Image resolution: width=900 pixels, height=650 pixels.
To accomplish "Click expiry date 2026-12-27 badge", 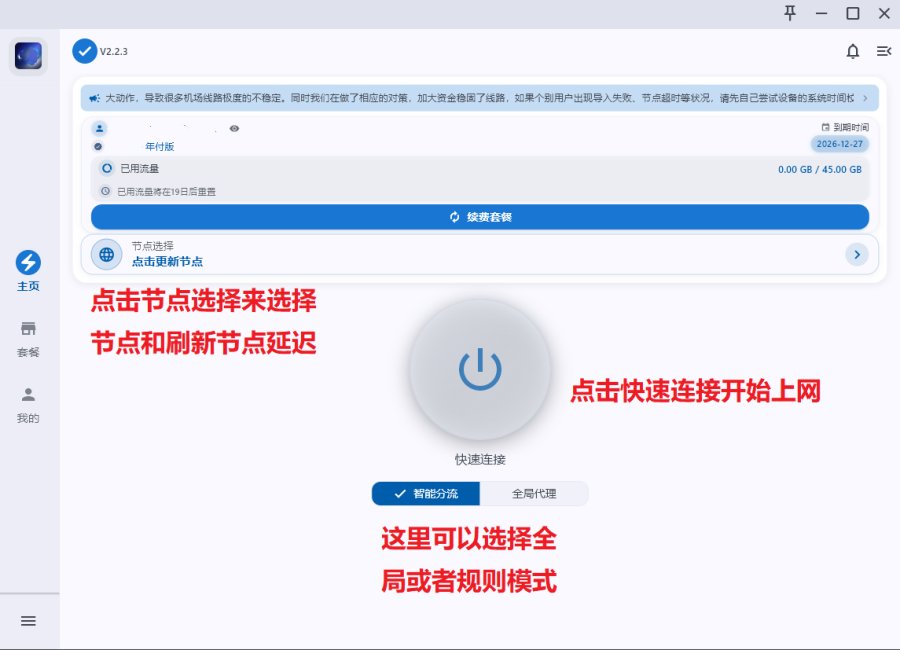I will point(839,144).
